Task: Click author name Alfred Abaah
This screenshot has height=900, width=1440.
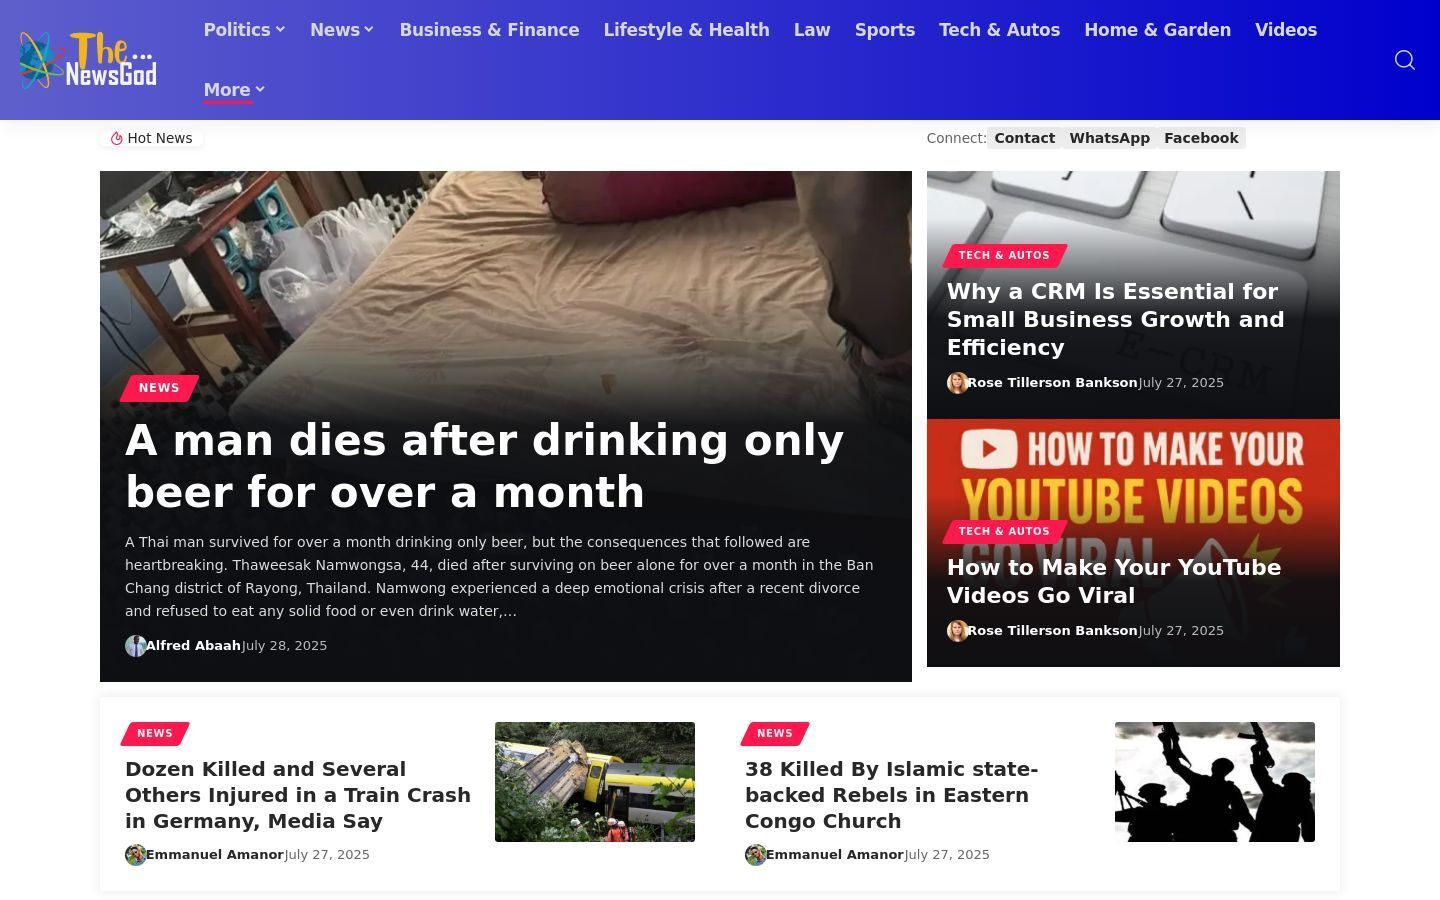Action: coord(193,646)
